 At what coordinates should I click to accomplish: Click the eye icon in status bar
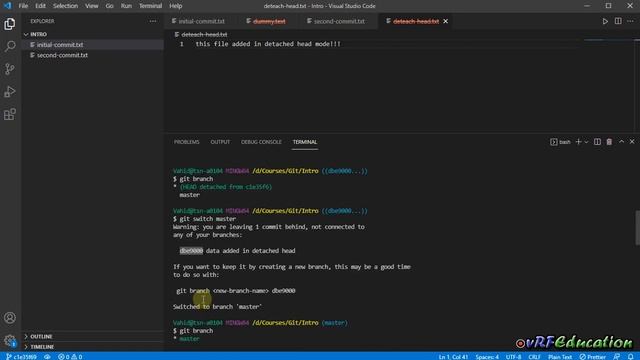click(47, 357)
